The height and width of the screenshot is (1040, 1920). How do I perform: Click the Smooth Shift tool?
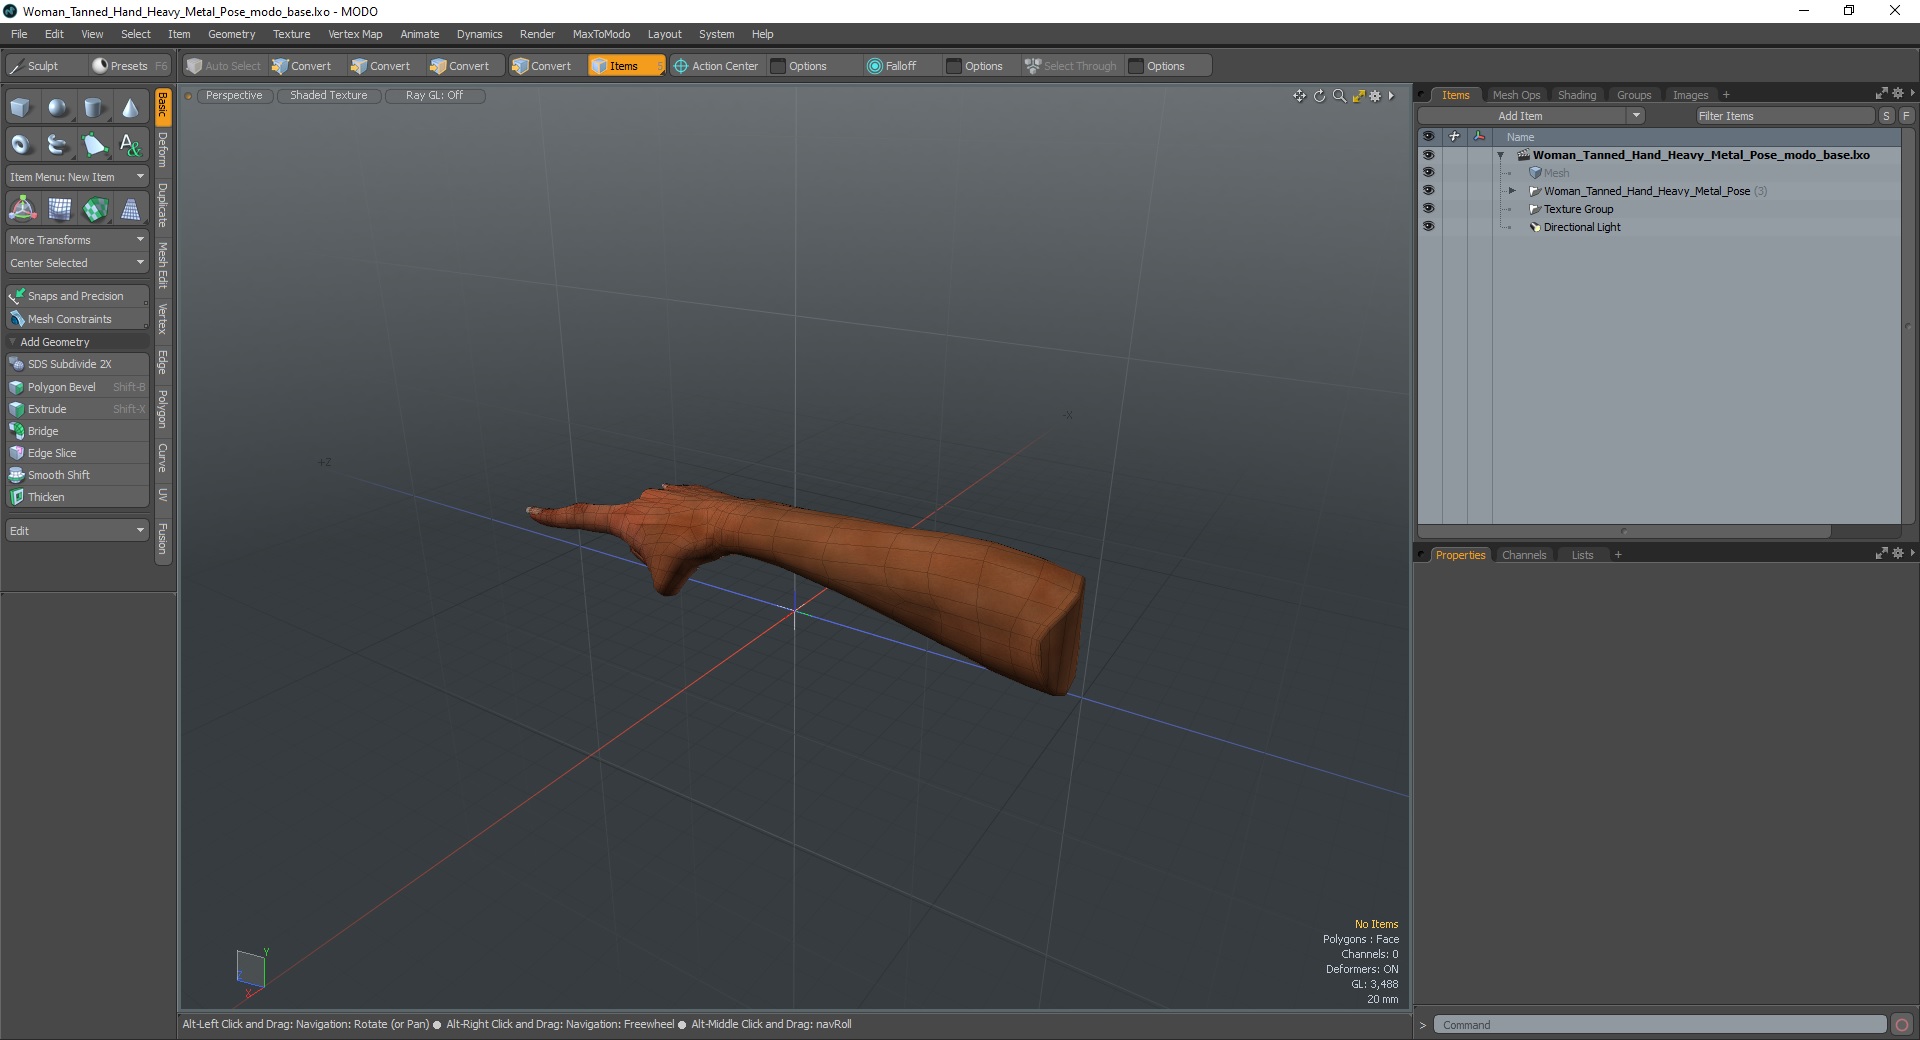78,475
